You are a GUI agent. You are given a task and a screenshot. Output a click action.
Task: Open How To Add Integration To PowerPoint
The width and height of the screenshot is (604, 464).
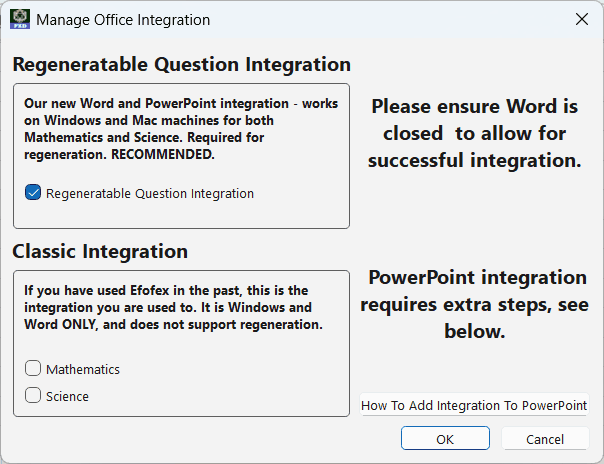click(x=474, y=406)
